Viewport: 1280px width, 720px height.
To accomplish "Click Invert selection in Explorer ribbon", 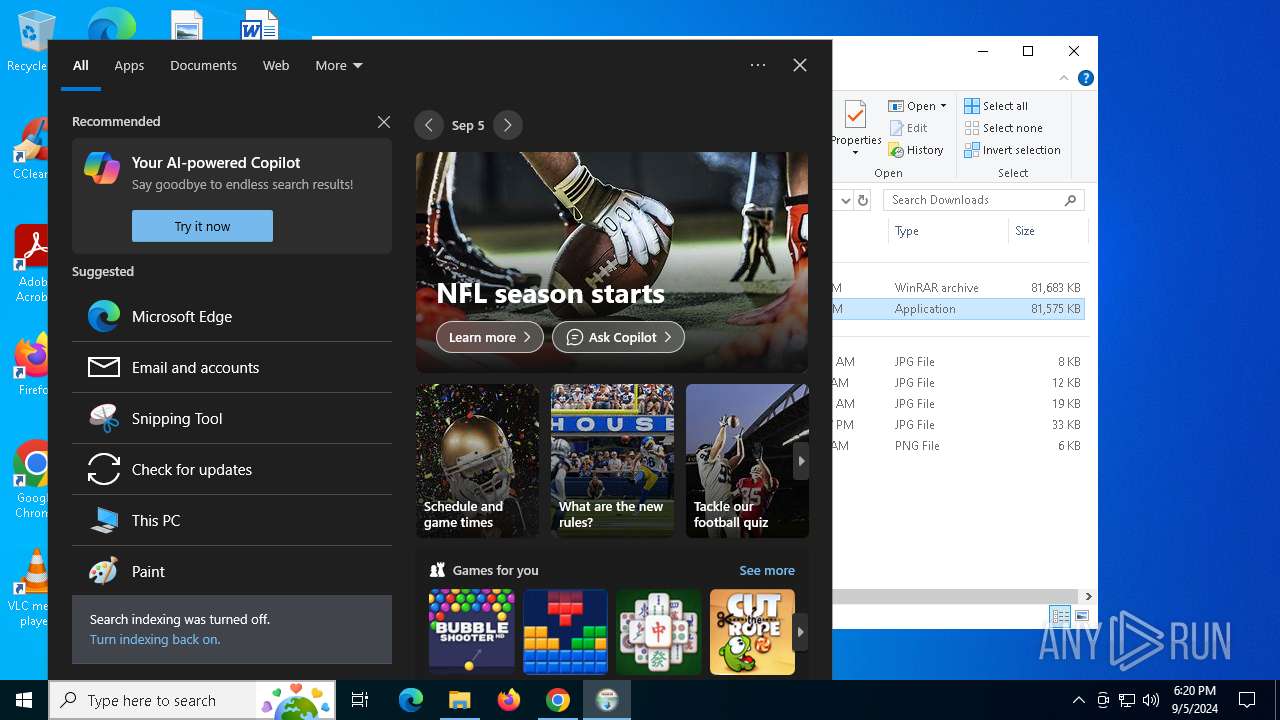I will 1012,150.
